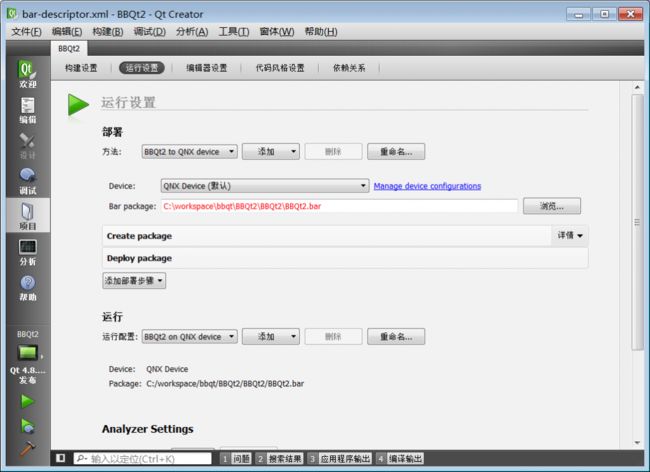This screenshot has width=650, height=472.
Task: Open the 编辑(E) menu
Action: pyautogui.click(x=67, y=31)
